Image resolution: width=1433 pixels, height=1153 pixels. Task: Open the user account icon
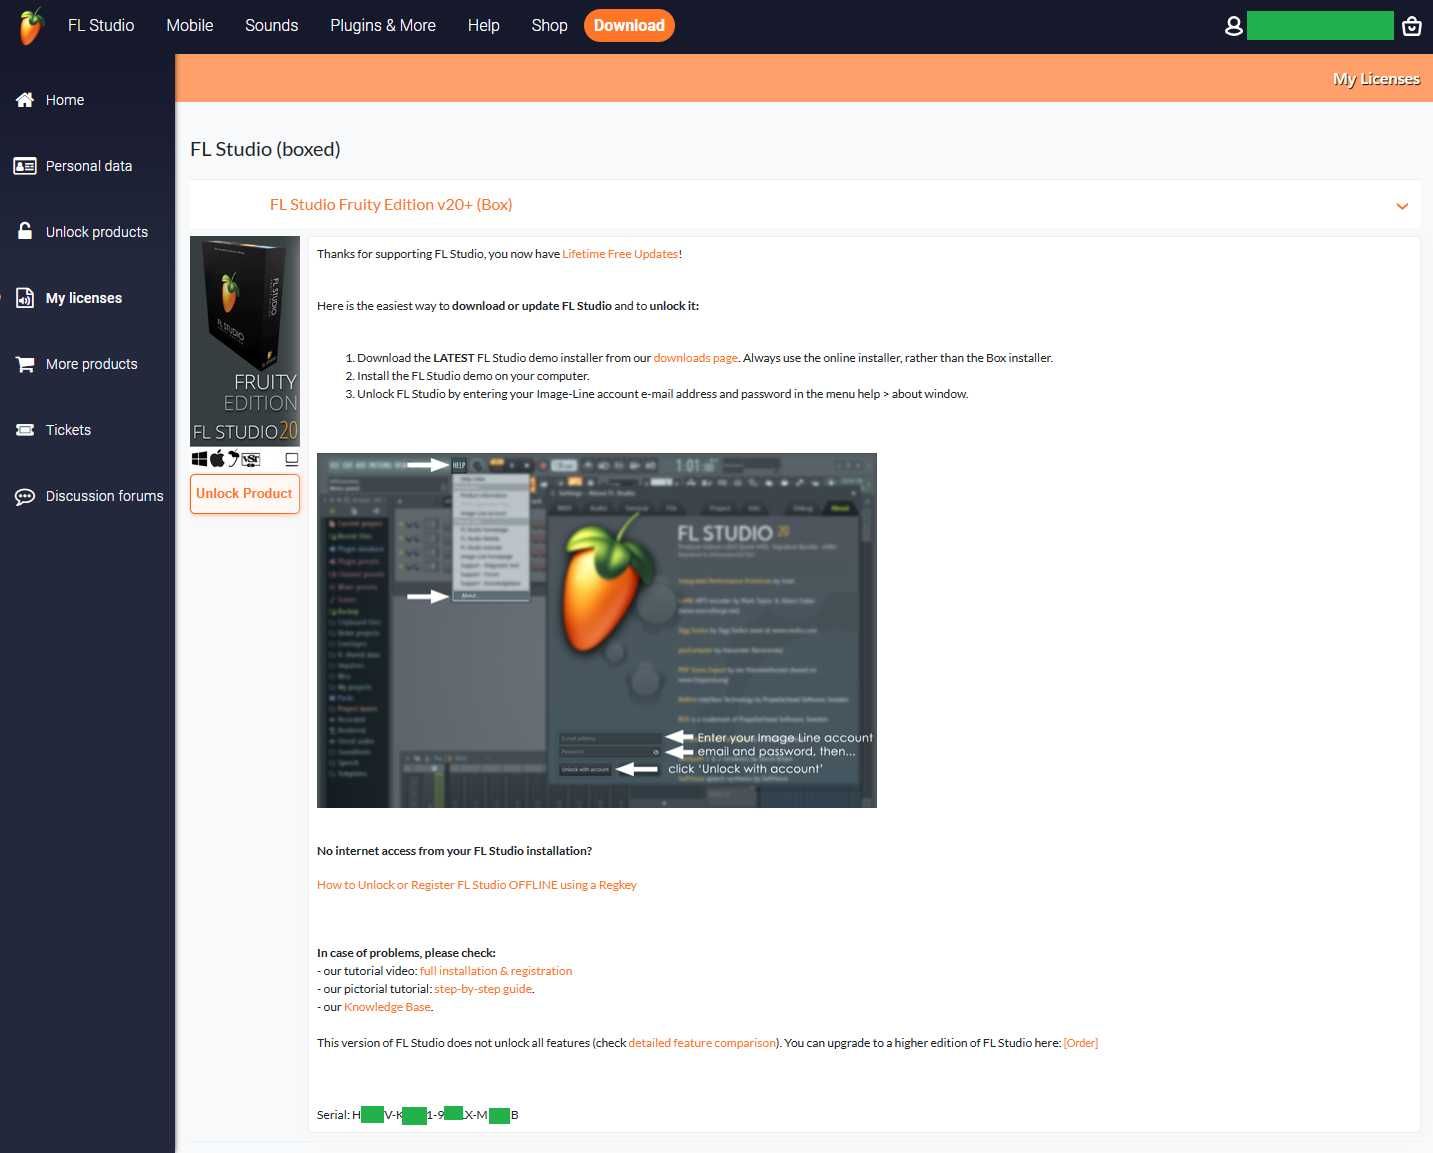tap(1234, 26)
